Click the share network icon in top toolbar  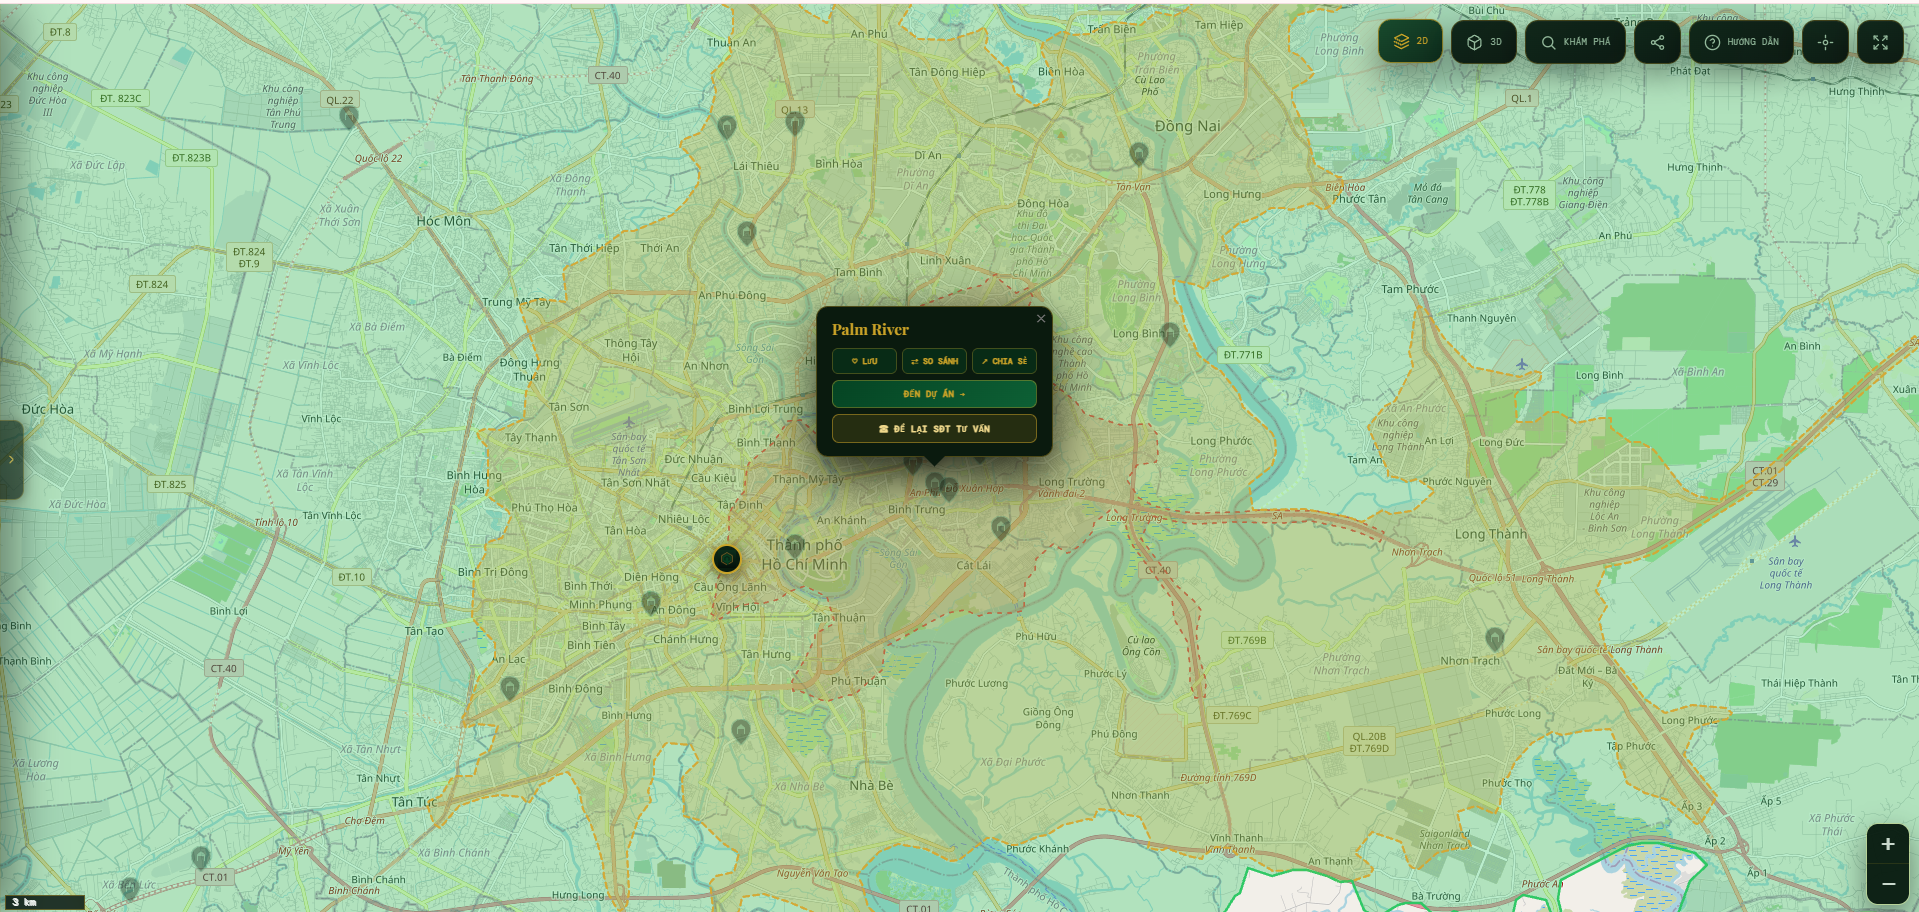(x=1657, y=42)
